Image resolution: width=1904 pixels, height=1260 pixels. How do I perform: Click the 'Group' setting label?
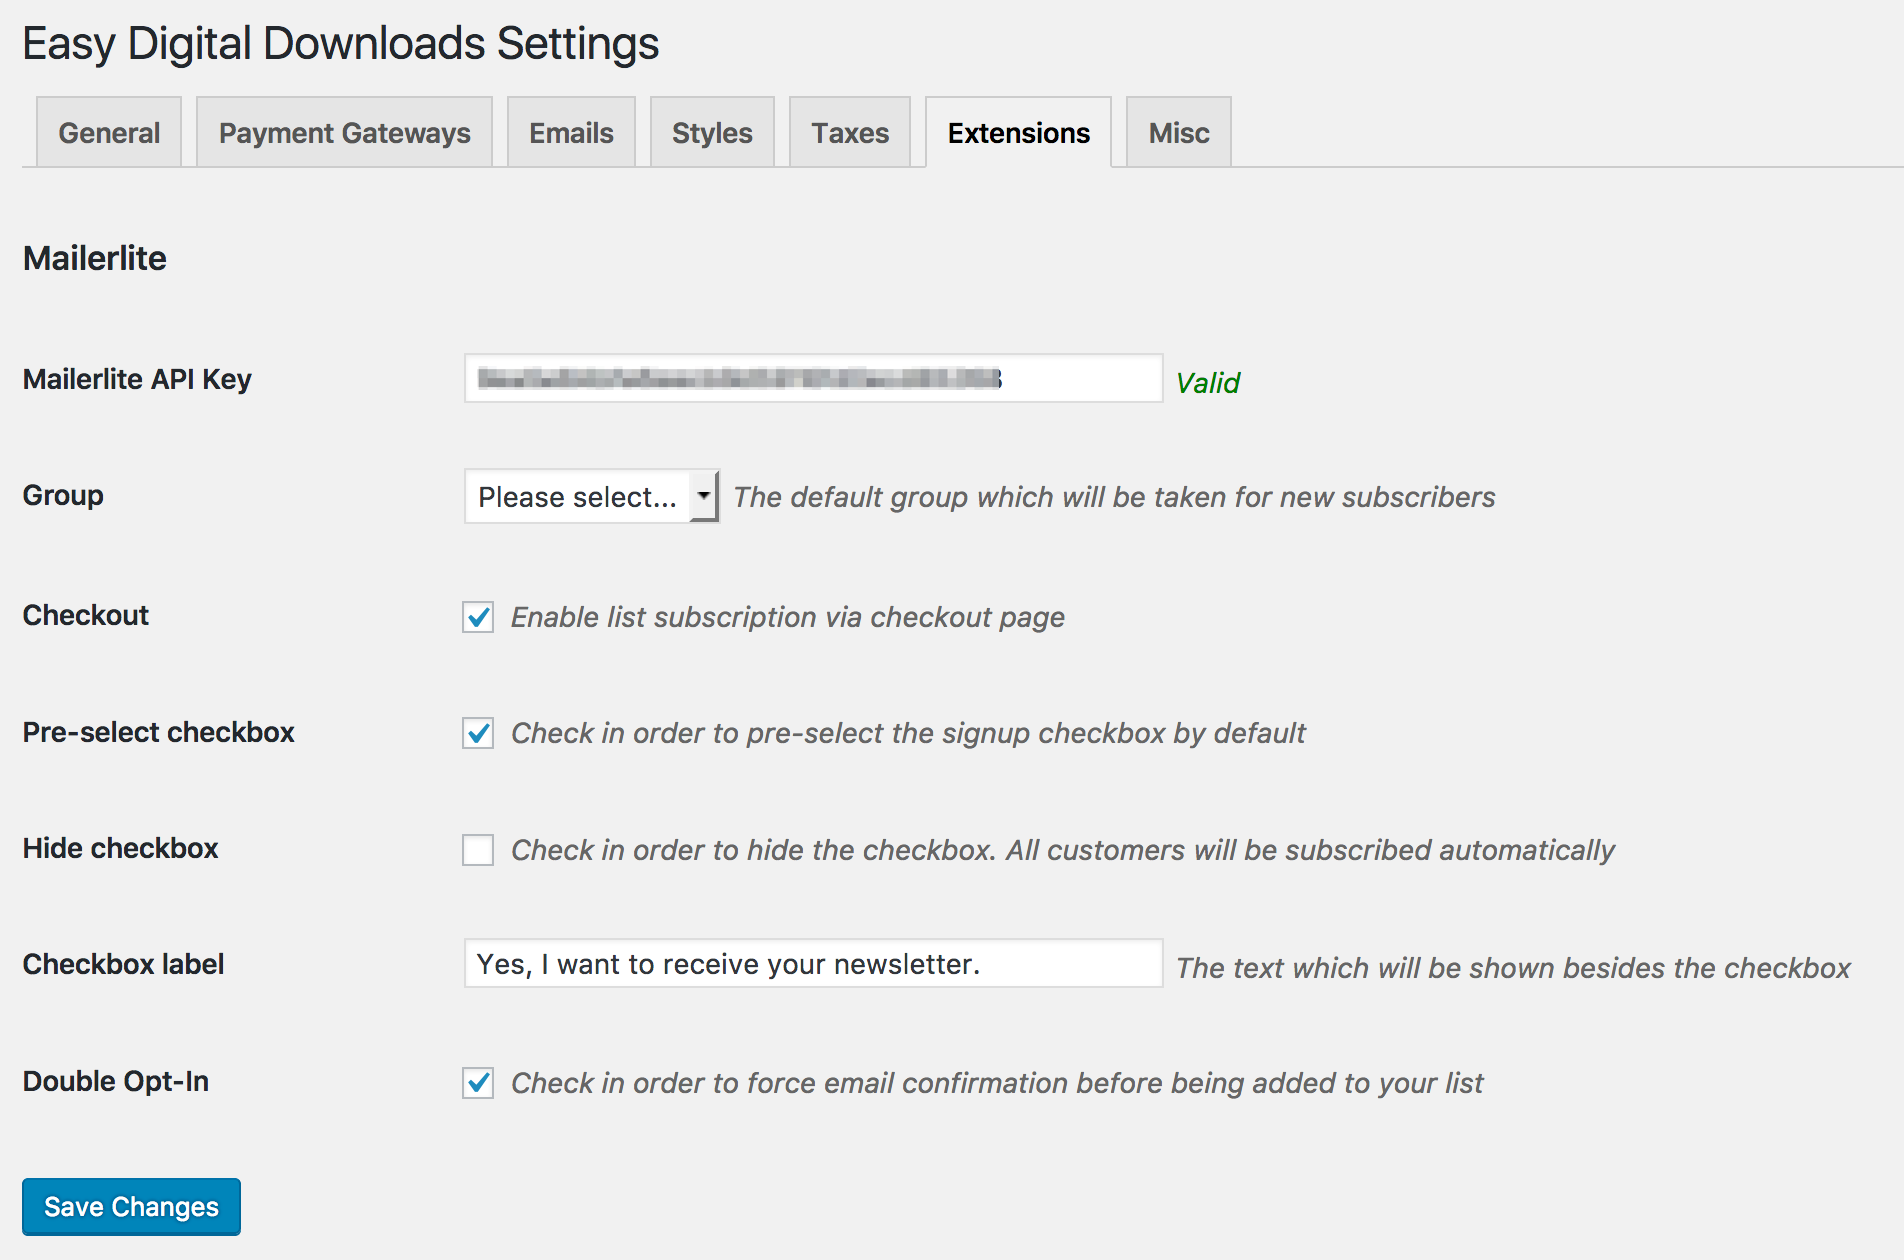point(63,495)
